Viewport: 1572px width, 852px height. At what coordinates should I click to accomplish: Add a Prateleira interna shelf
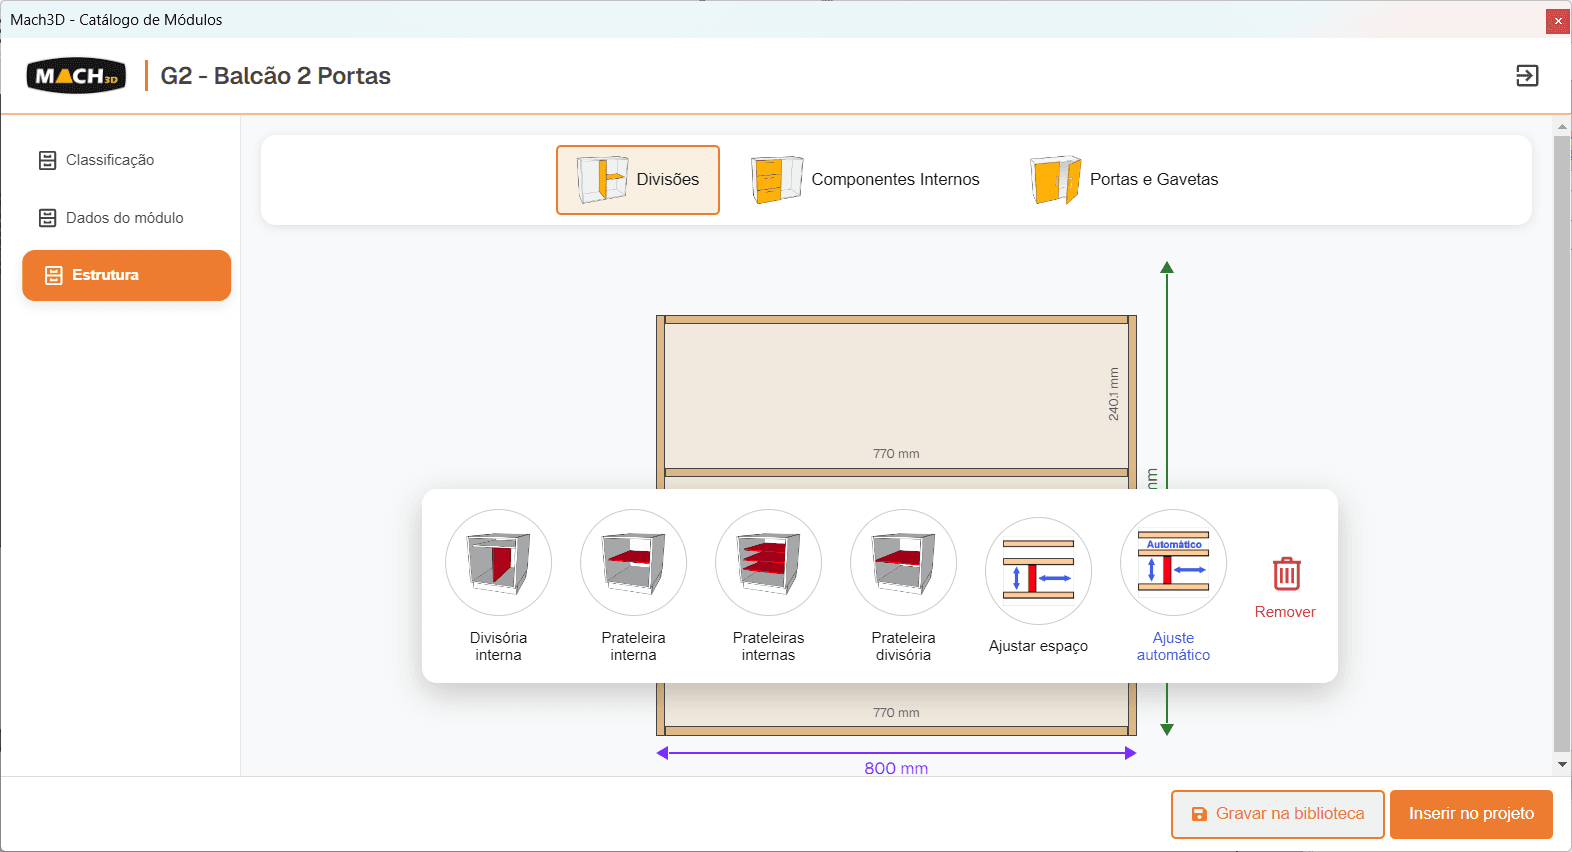633,562
